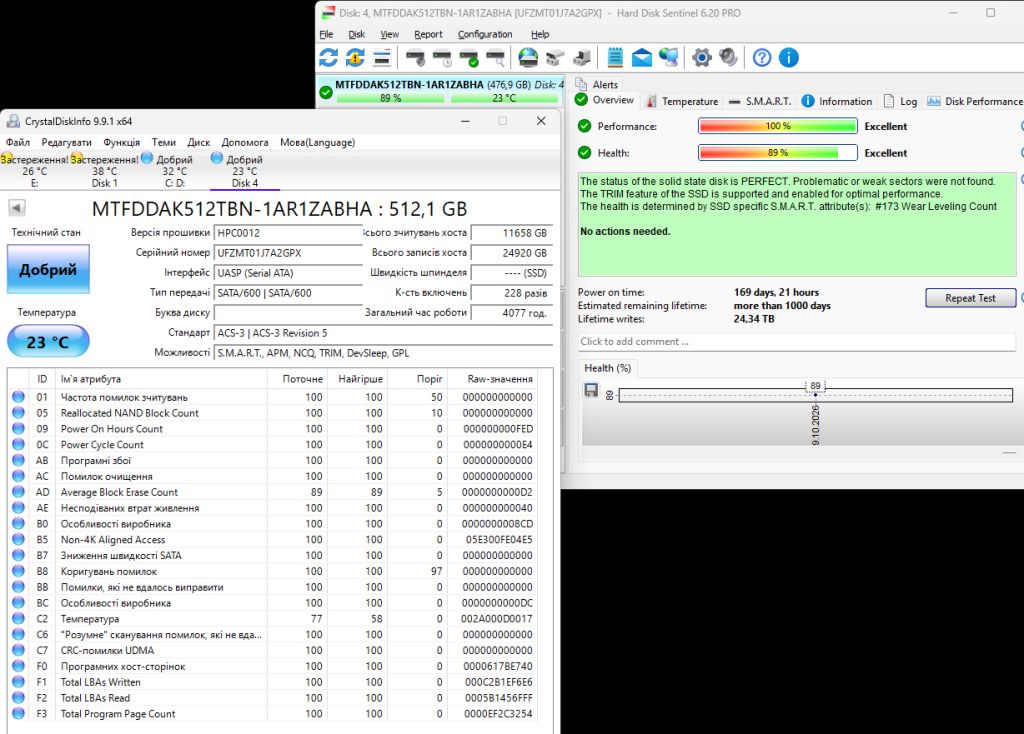The width and height of the screenshot is (1024, 734).
Task: Switch to the S.M.A.R.T. tab
Action: point(760,101)
